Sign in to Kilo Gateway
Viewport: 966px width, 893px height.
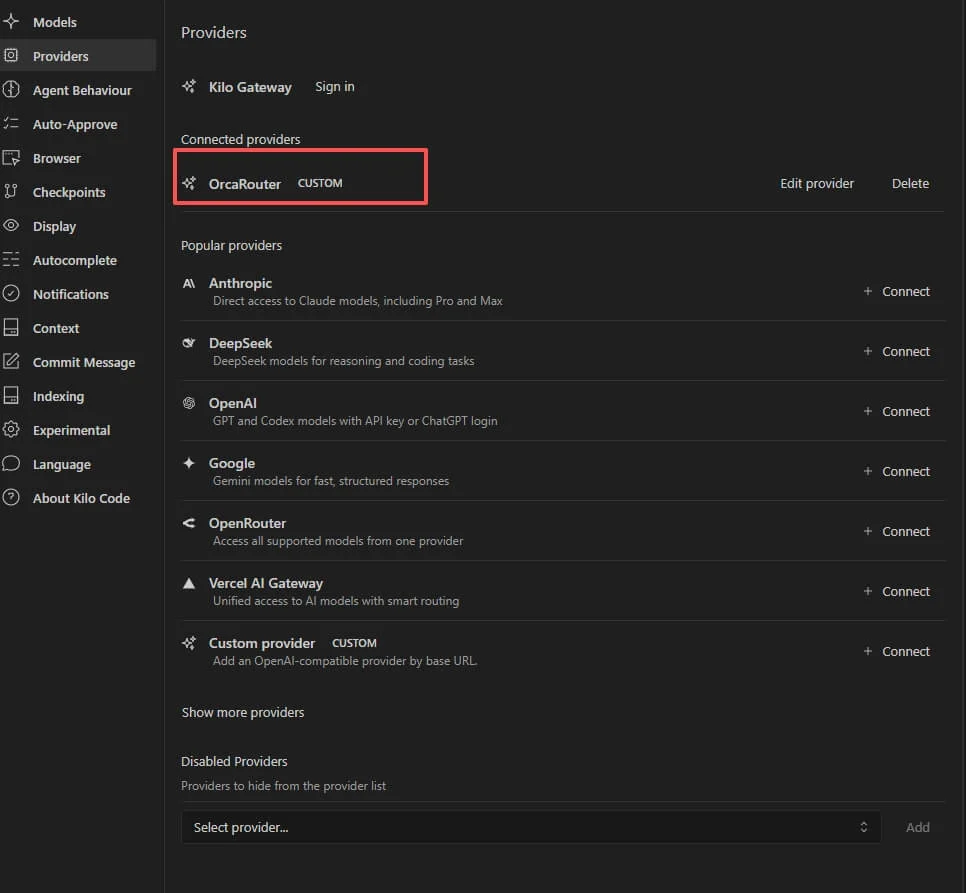[335, 87]
